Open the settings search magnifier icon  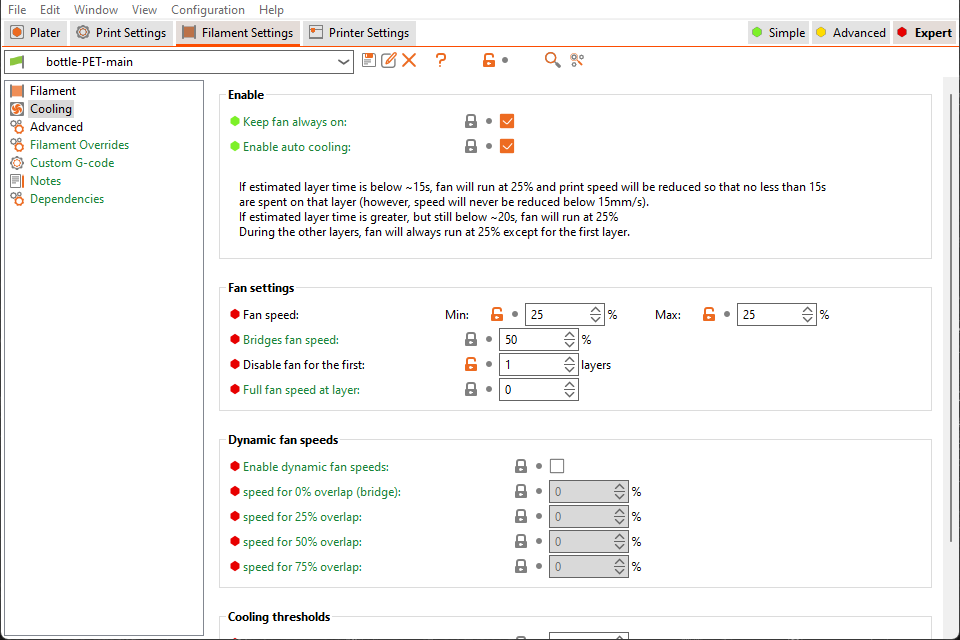click(x=552, y=60)
